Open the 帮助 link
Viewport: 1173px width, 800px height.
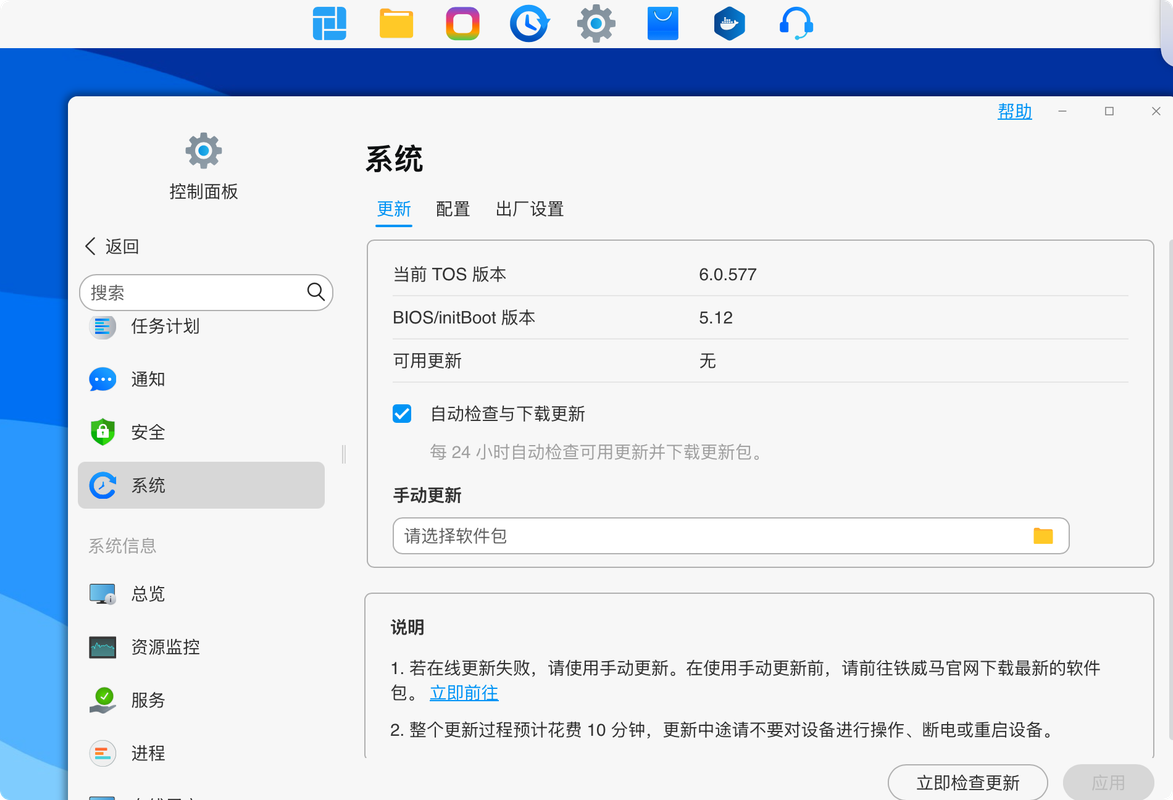coord(1014,112)
